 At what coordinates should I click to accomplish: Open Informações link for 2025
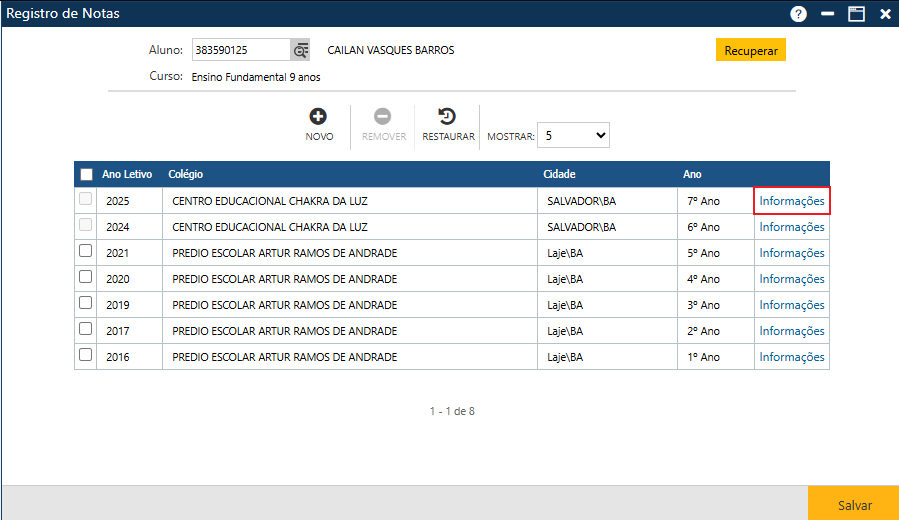tap(792, 201)
